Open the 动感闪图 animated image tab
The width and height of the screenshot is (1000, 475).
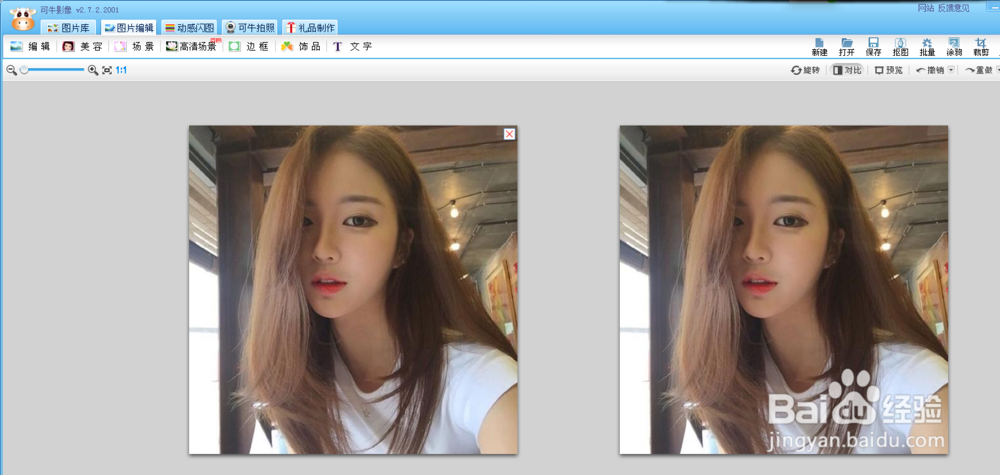pyautogui.click(x=189, y=27)
